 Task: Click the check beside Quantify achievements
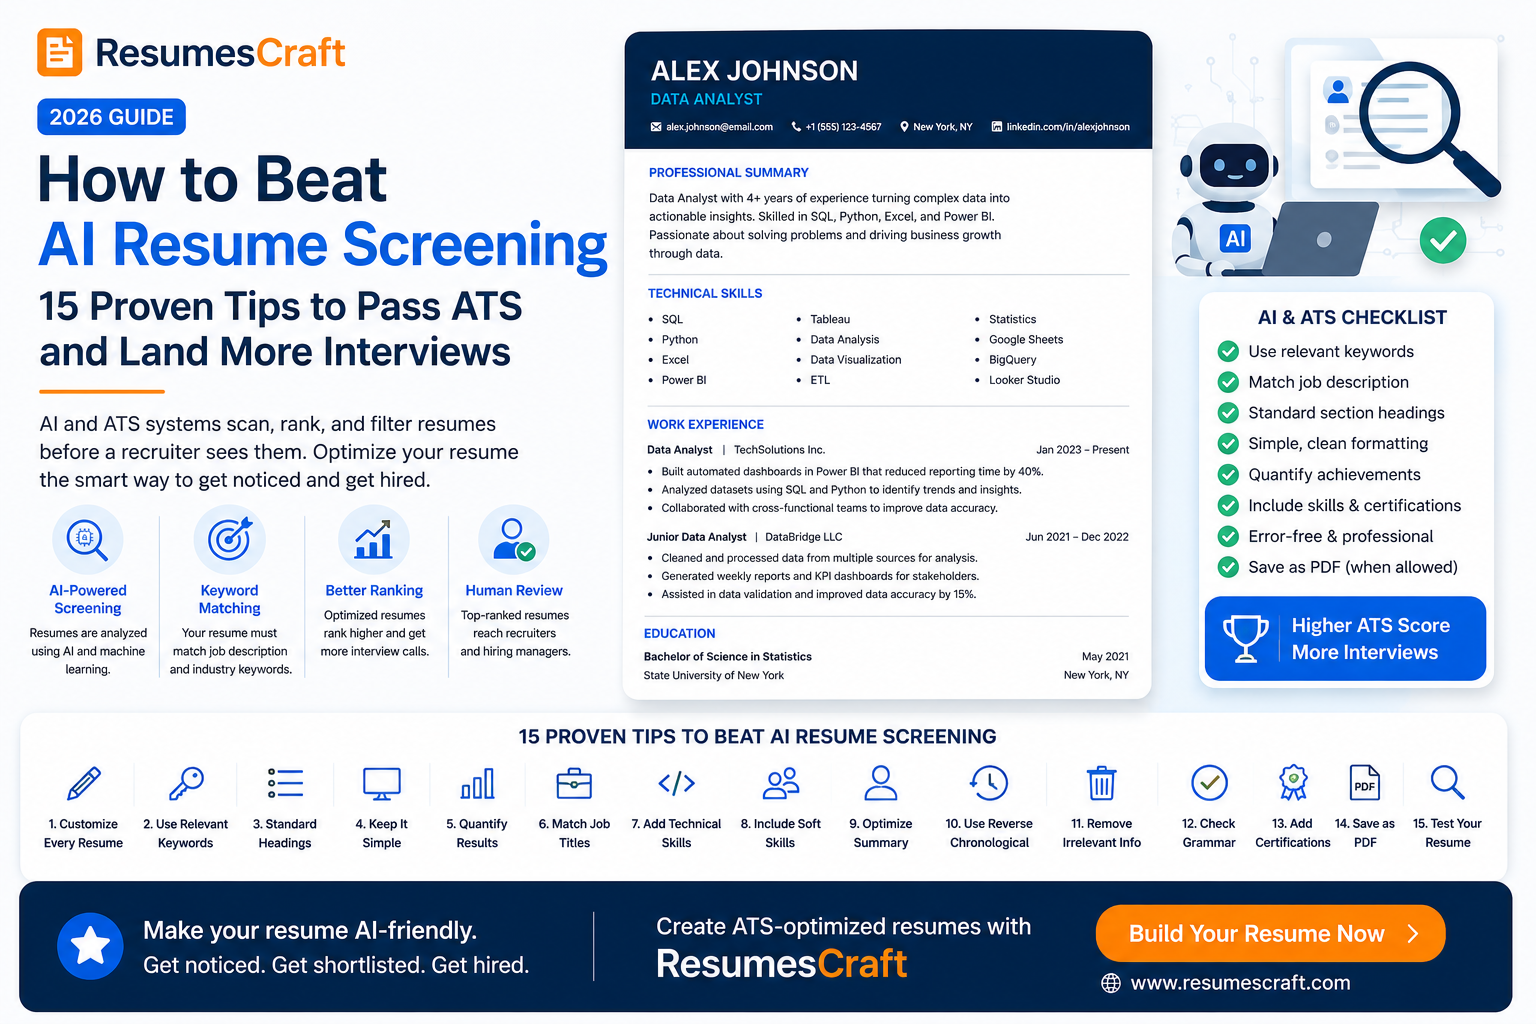pos(1228,474)
